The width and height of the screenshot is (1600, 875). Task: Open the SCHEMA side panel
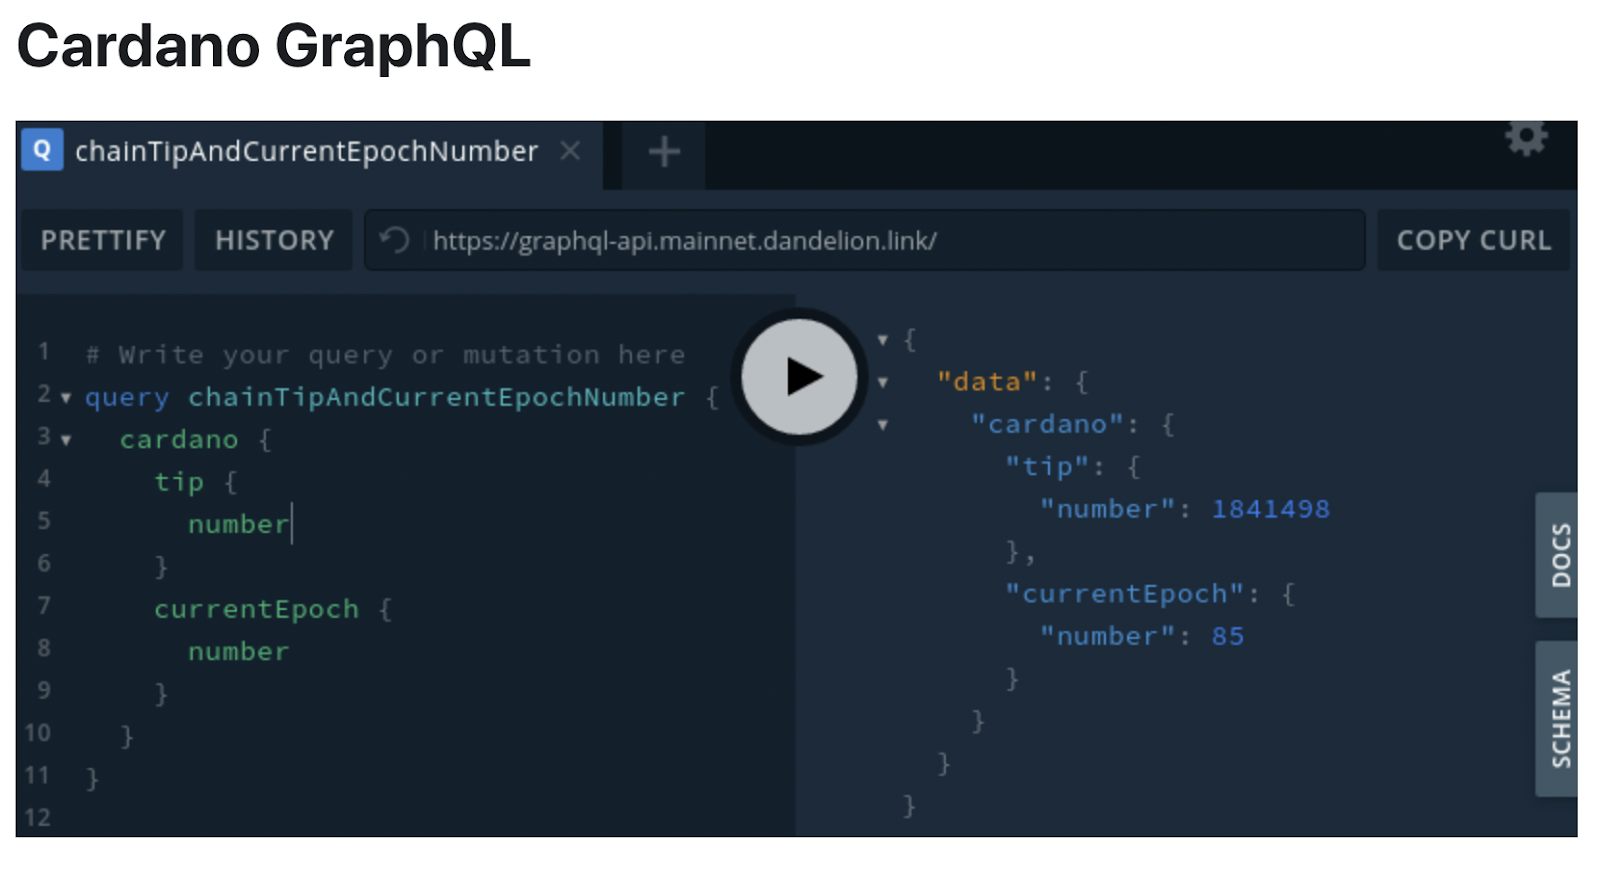(1558, 719)
